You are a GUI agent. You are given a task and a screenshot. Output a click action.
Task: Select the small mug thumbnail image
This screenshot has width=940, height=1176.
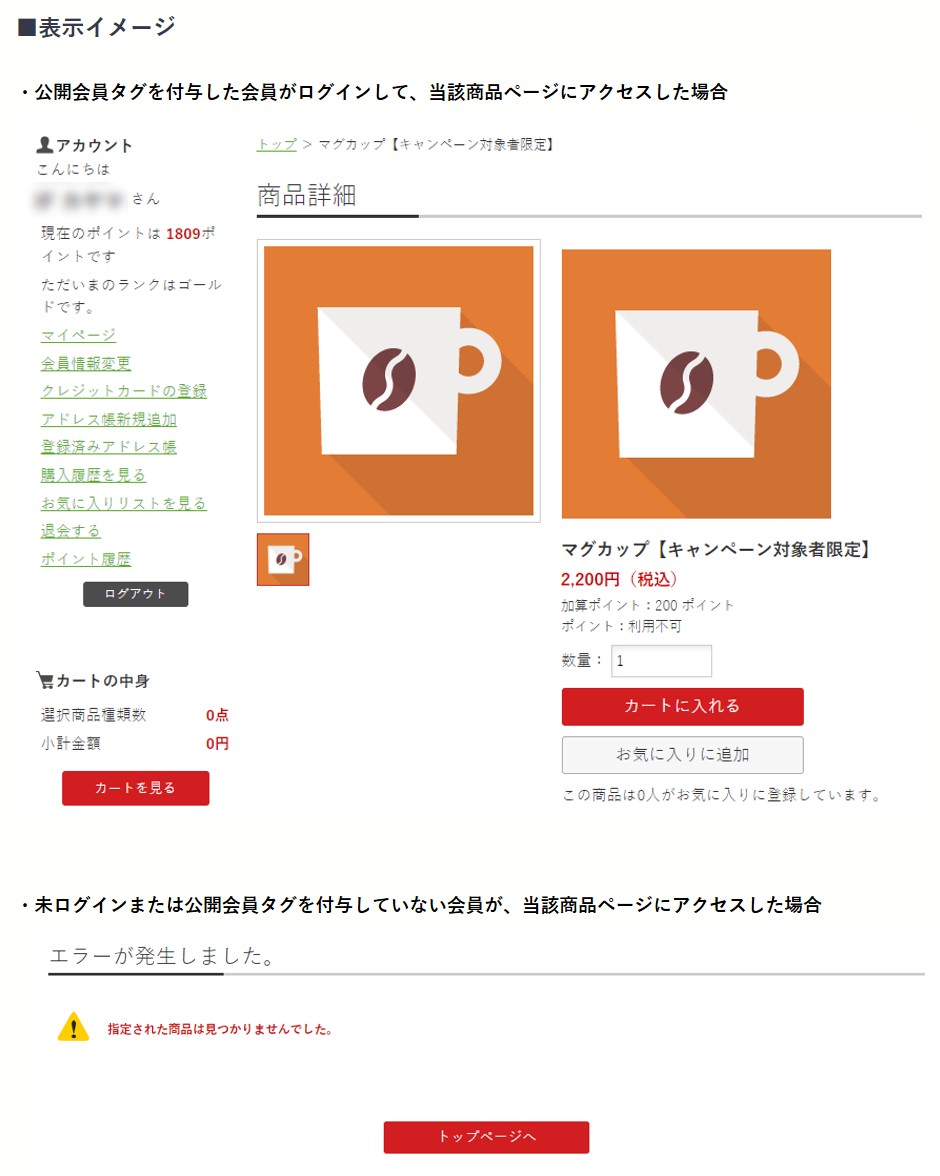tap(283, 560)
